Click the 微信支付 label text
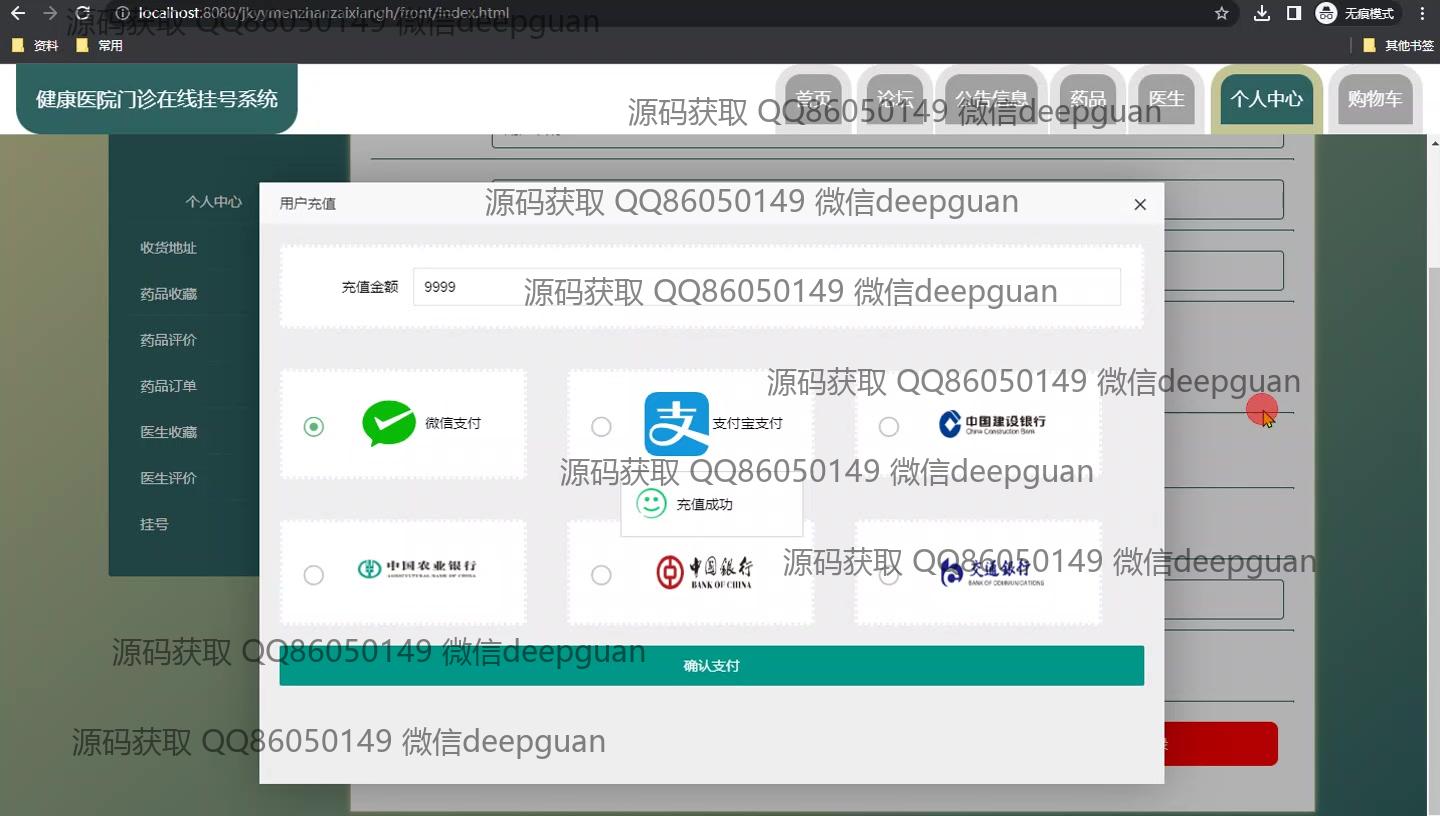 (x=453, y=424)
